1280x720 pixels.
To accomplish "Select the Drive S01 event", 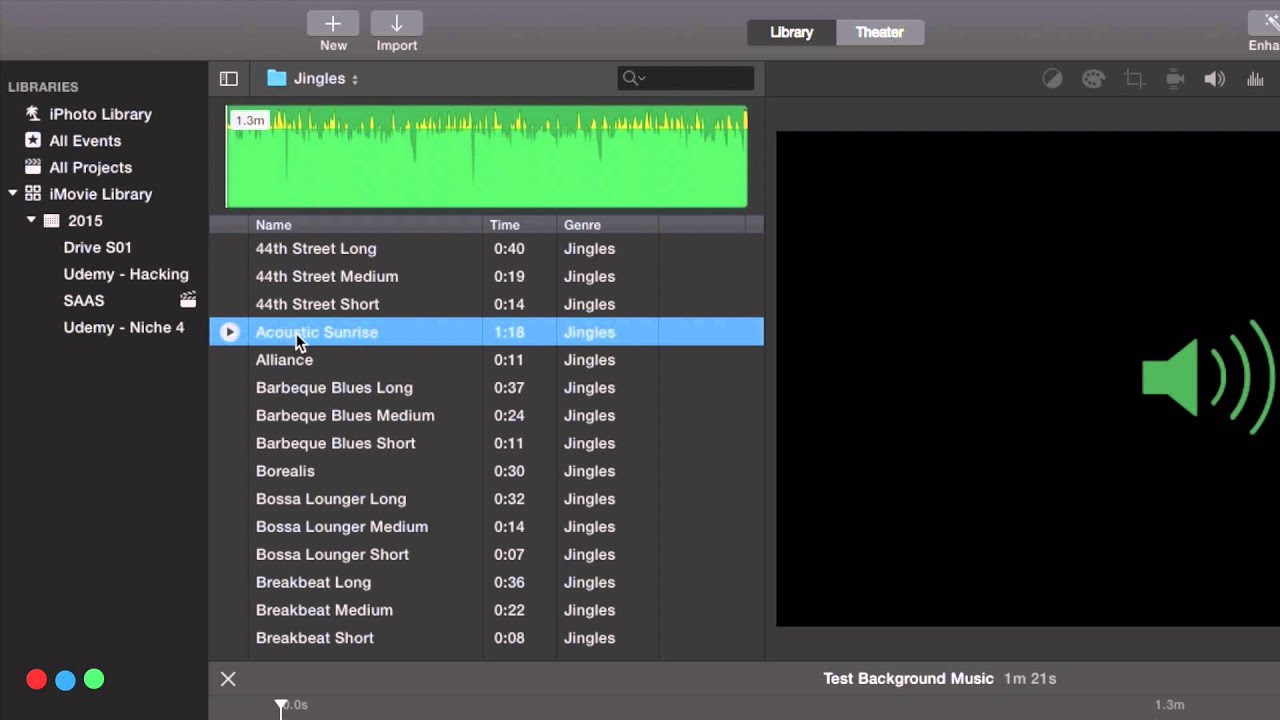I will coord(97,247).
